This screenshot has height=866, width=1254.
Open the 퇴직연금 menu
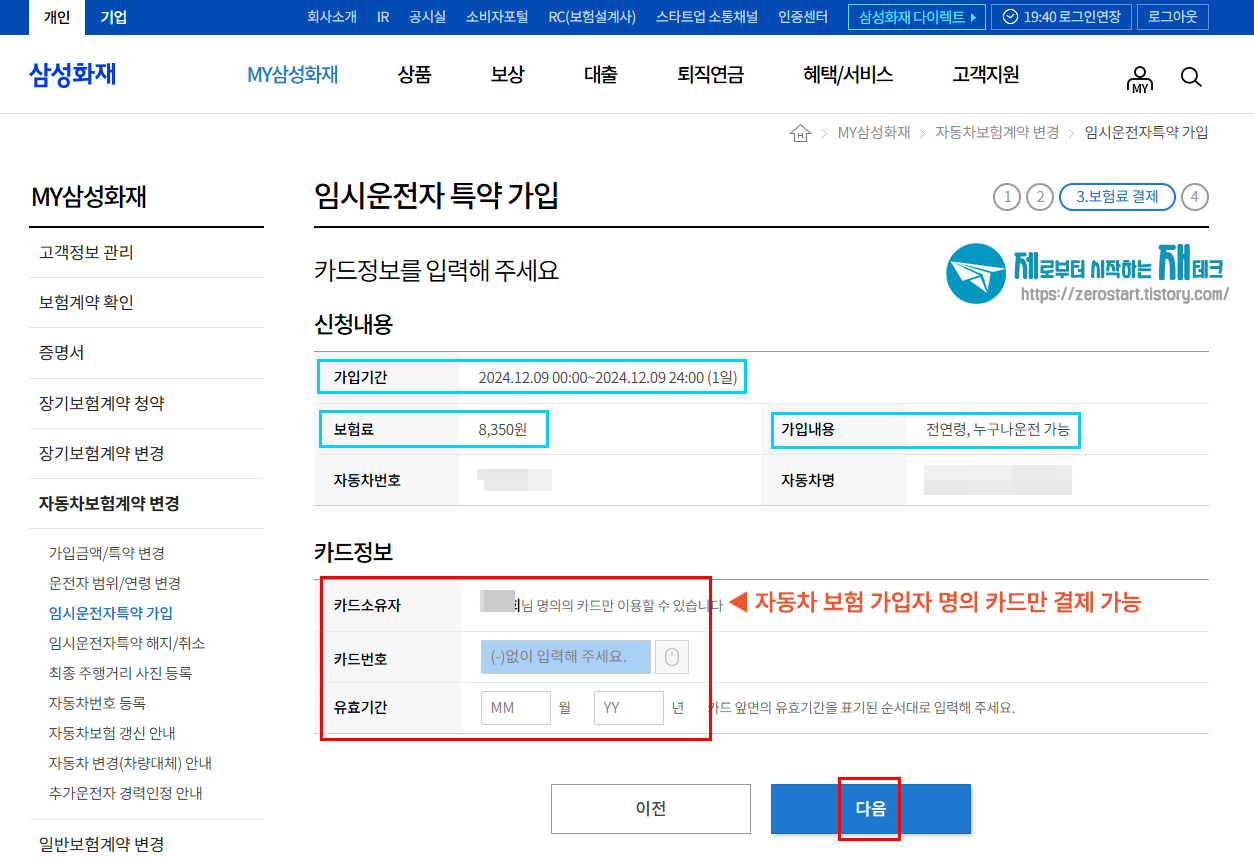[x=710, y=75]
